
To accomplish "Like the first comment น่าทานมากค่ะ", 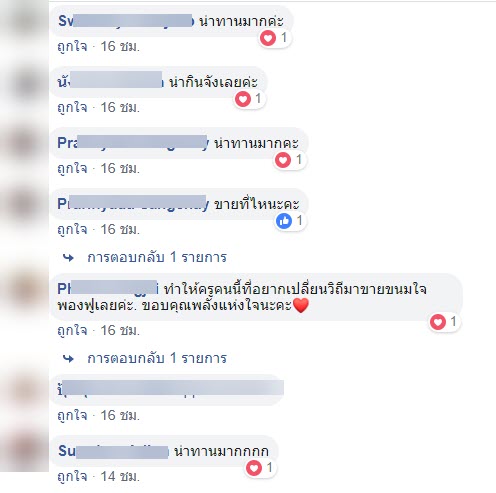I will point(72,46).
